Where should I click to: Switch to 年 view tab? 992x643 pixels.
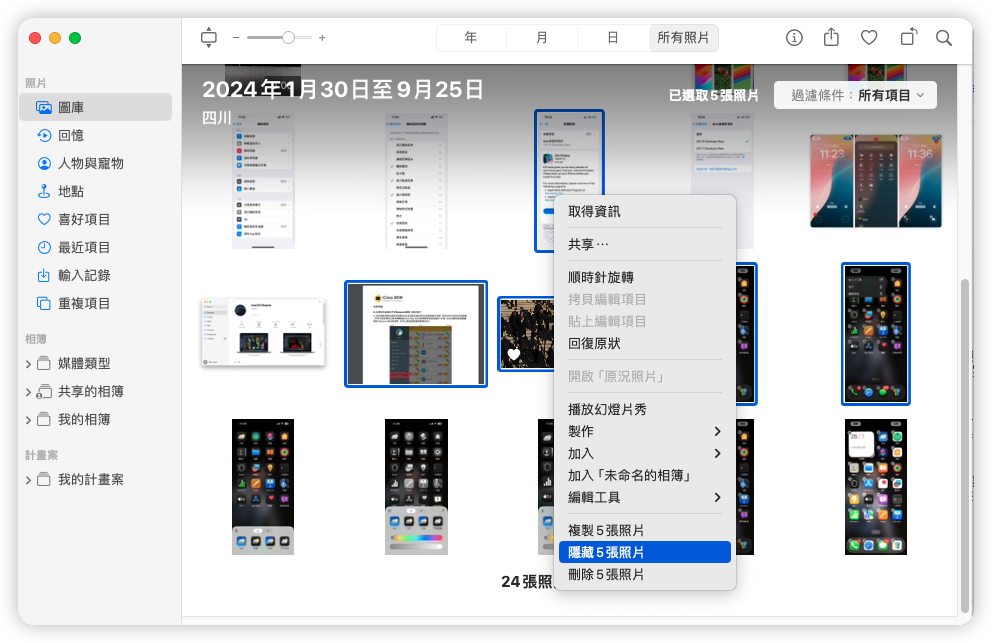(x=471, y=38)
